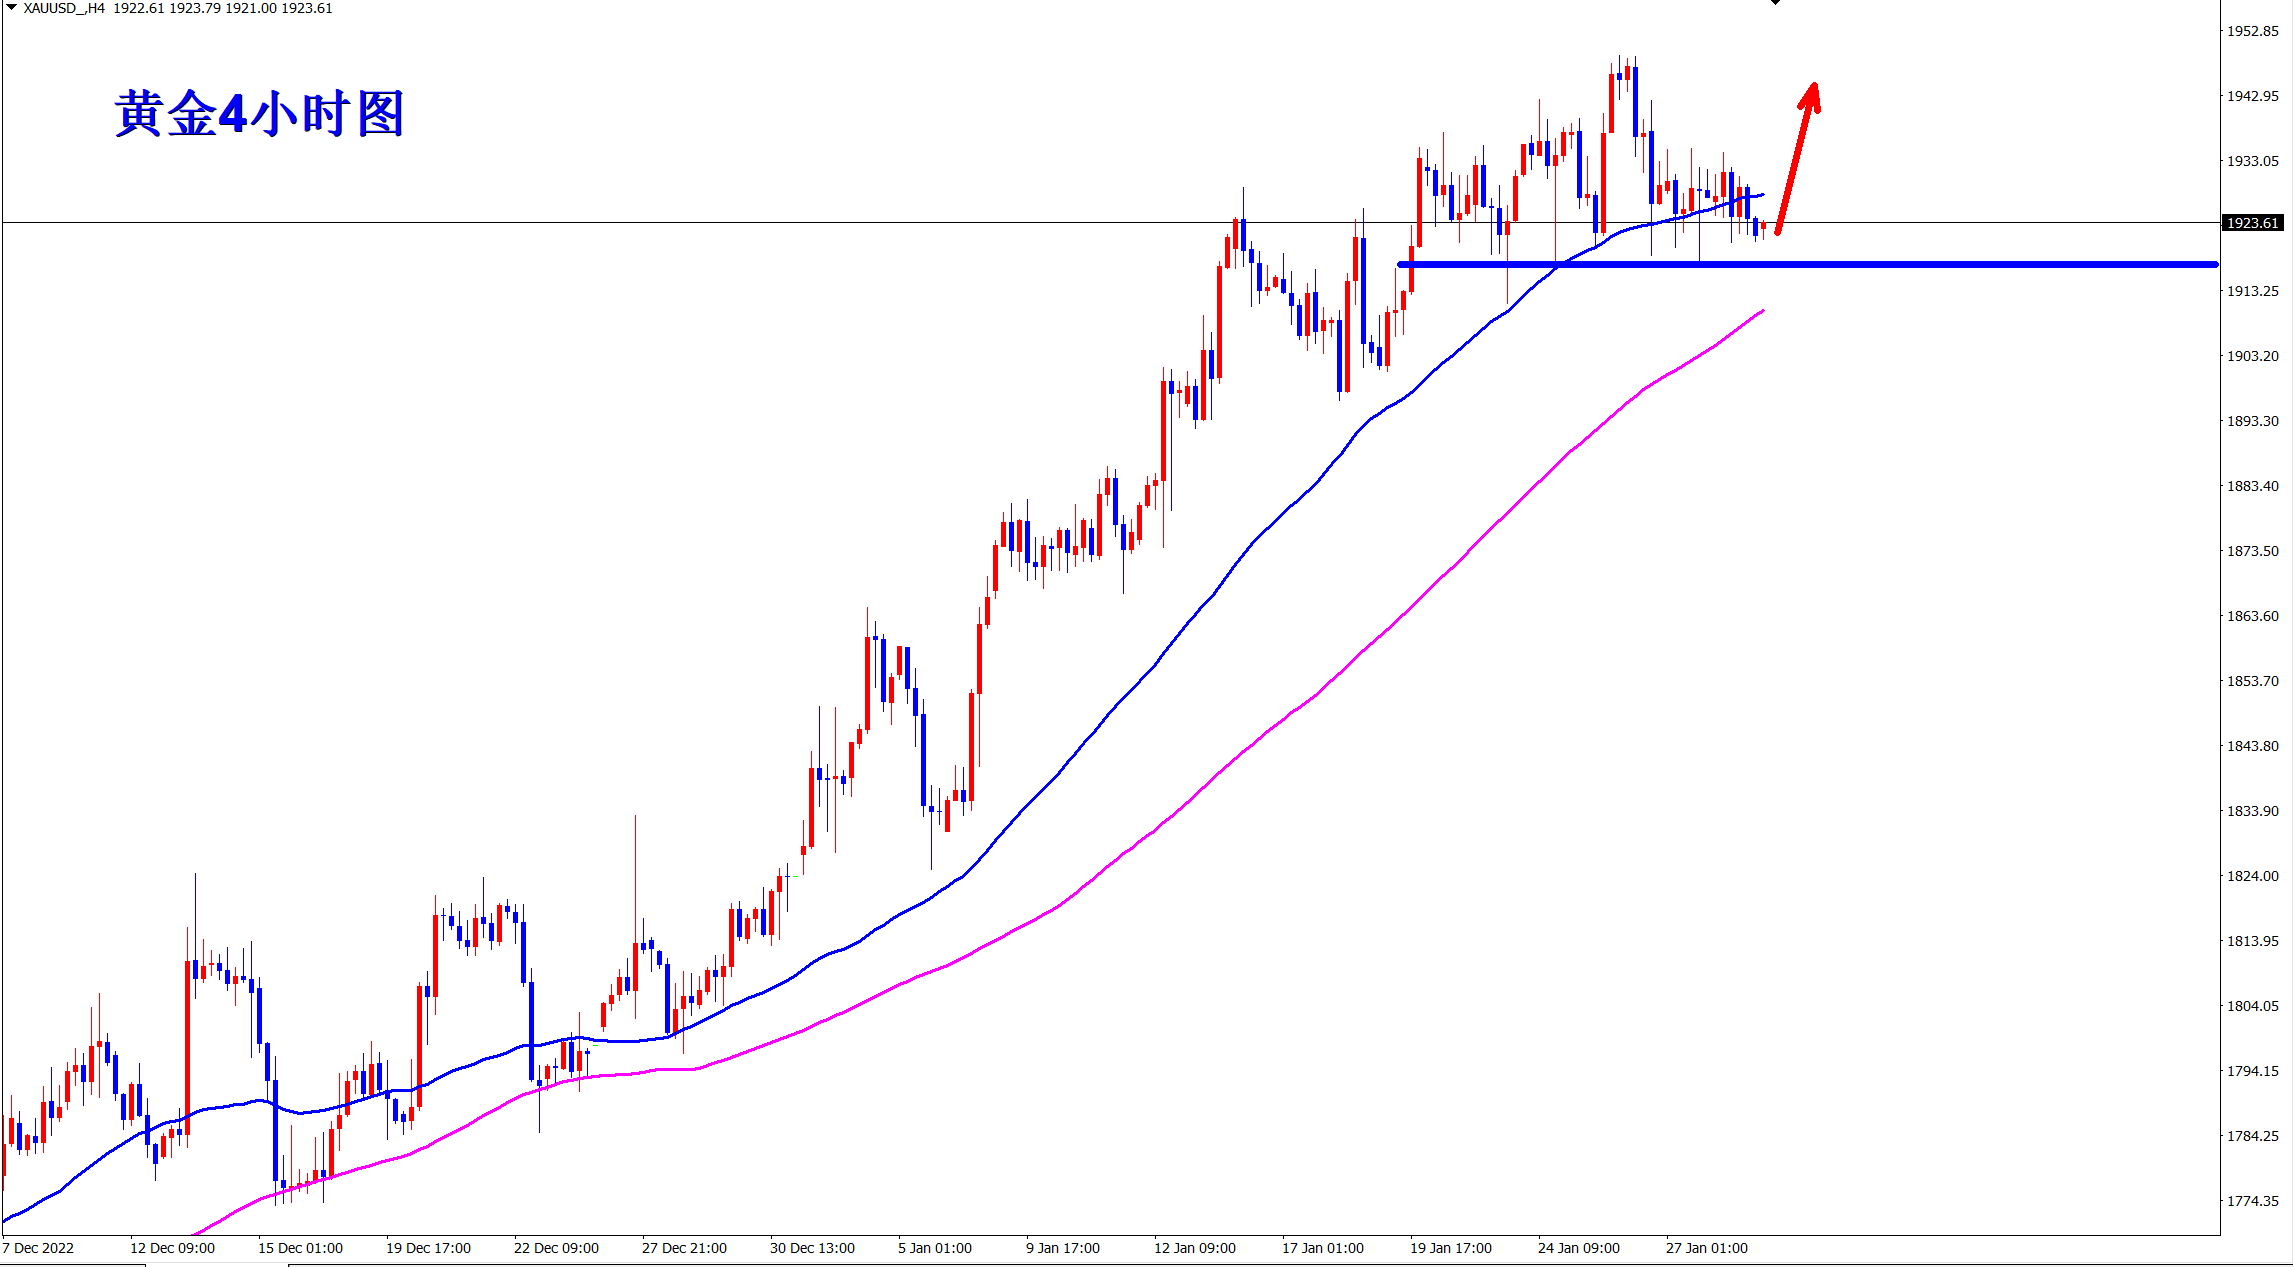The image size is (2293, 1267).
Task: Click the XAUUSD_,H4 symbol label
Action: pyautogui.click(x=63, y=8)
